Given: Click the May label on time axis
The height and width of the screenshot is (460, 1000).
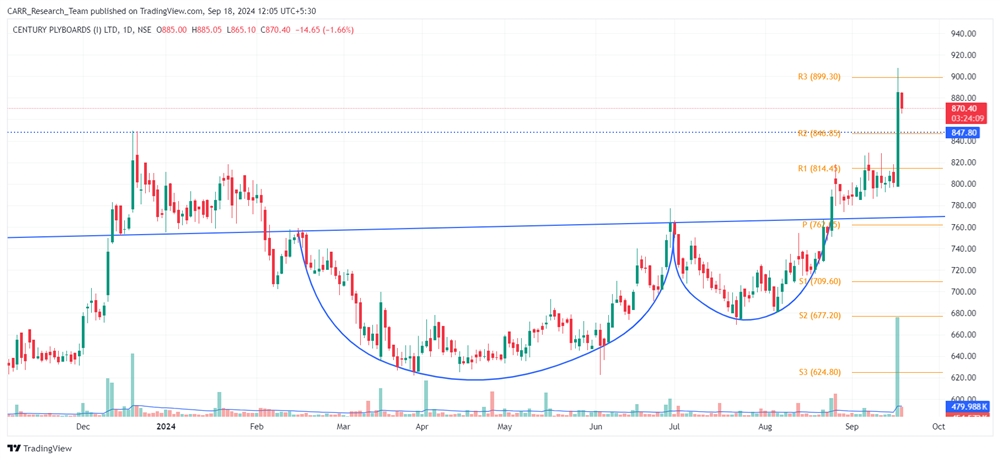Looking at the screenshot, I should point(504,426).
